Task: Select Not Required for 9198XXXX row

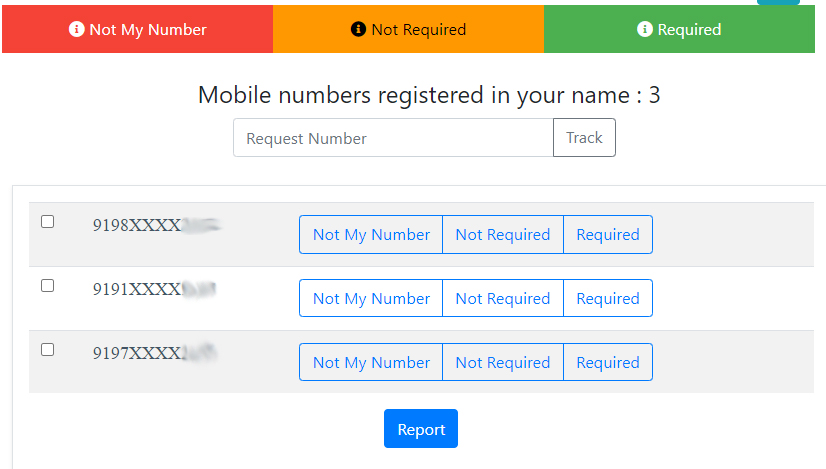Action: point(503,234)
